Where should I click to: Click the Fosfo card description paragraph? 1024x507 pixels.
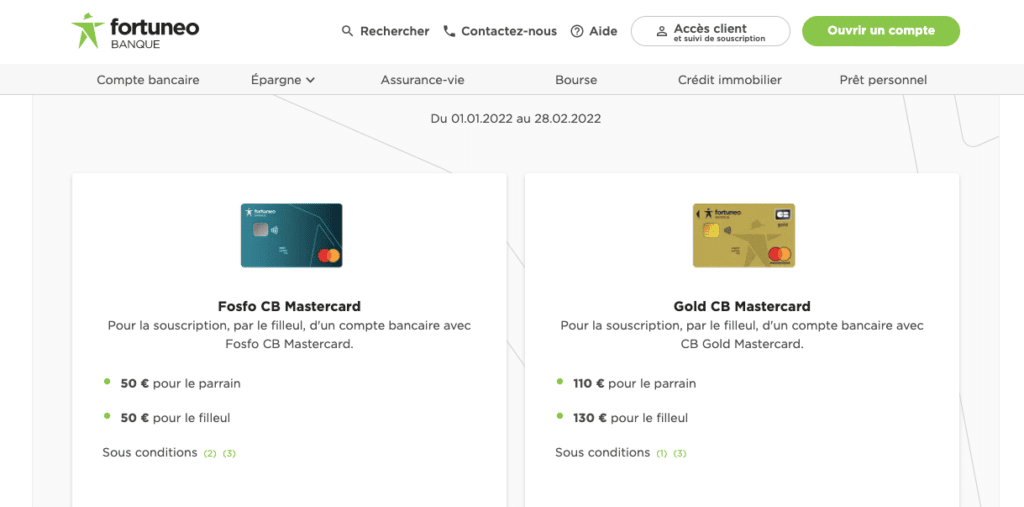point(289,335)
